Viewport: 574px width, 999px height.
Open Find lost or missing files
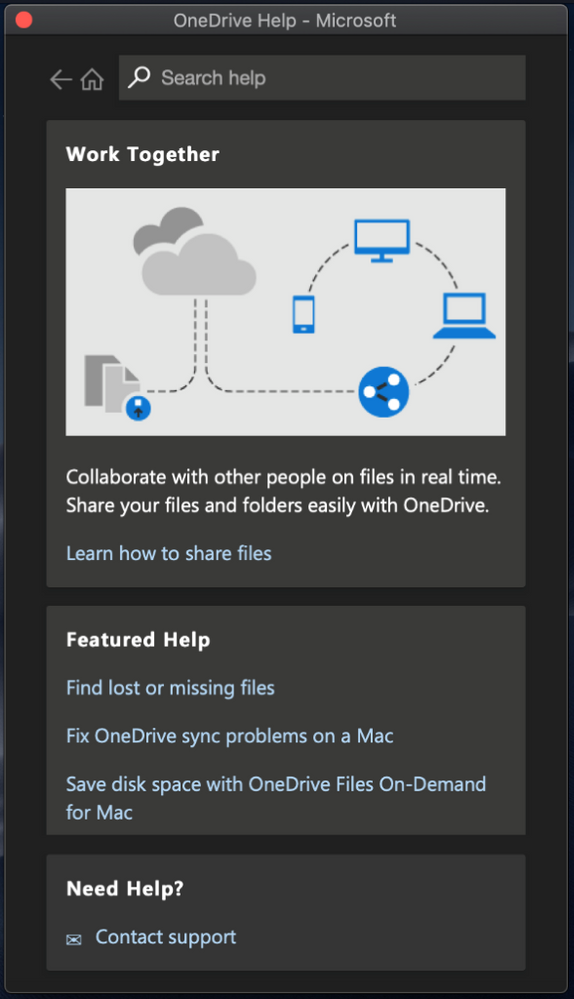click(x=170, y=688)
